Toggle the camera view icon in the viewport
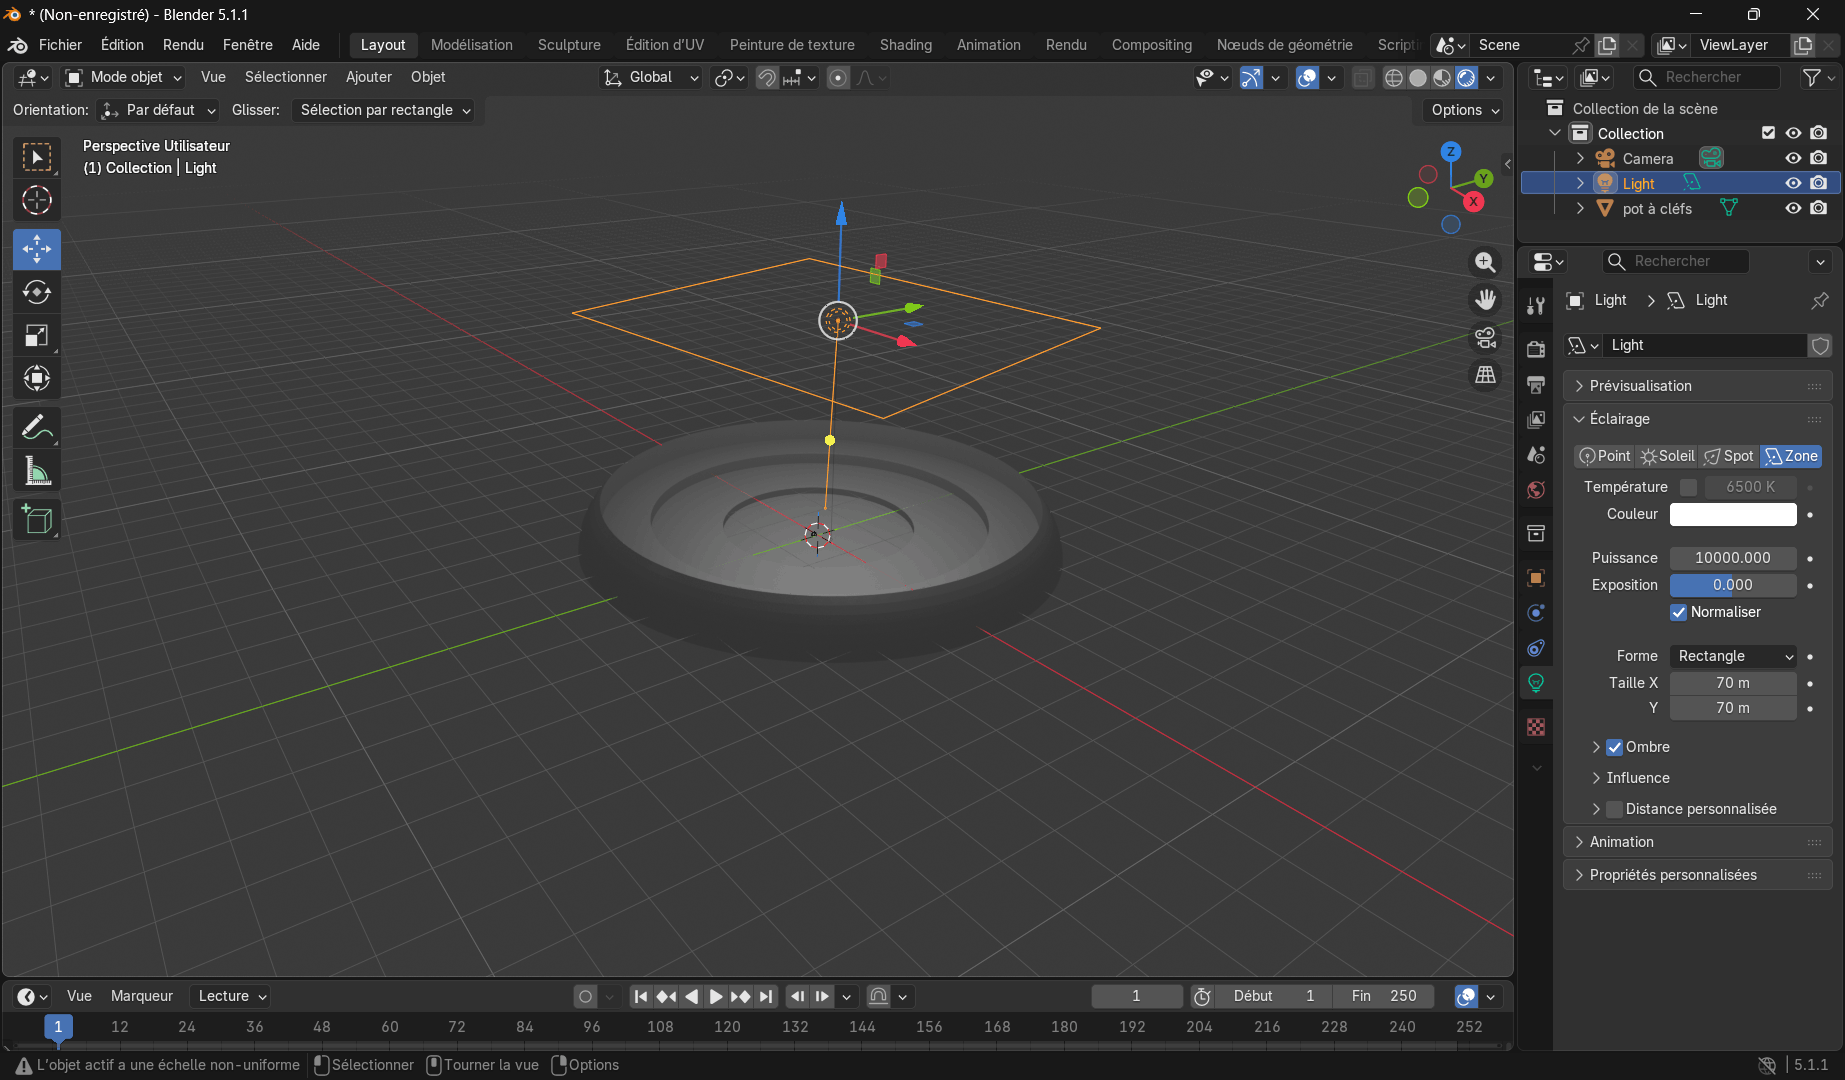 [x=1486, y=338]
